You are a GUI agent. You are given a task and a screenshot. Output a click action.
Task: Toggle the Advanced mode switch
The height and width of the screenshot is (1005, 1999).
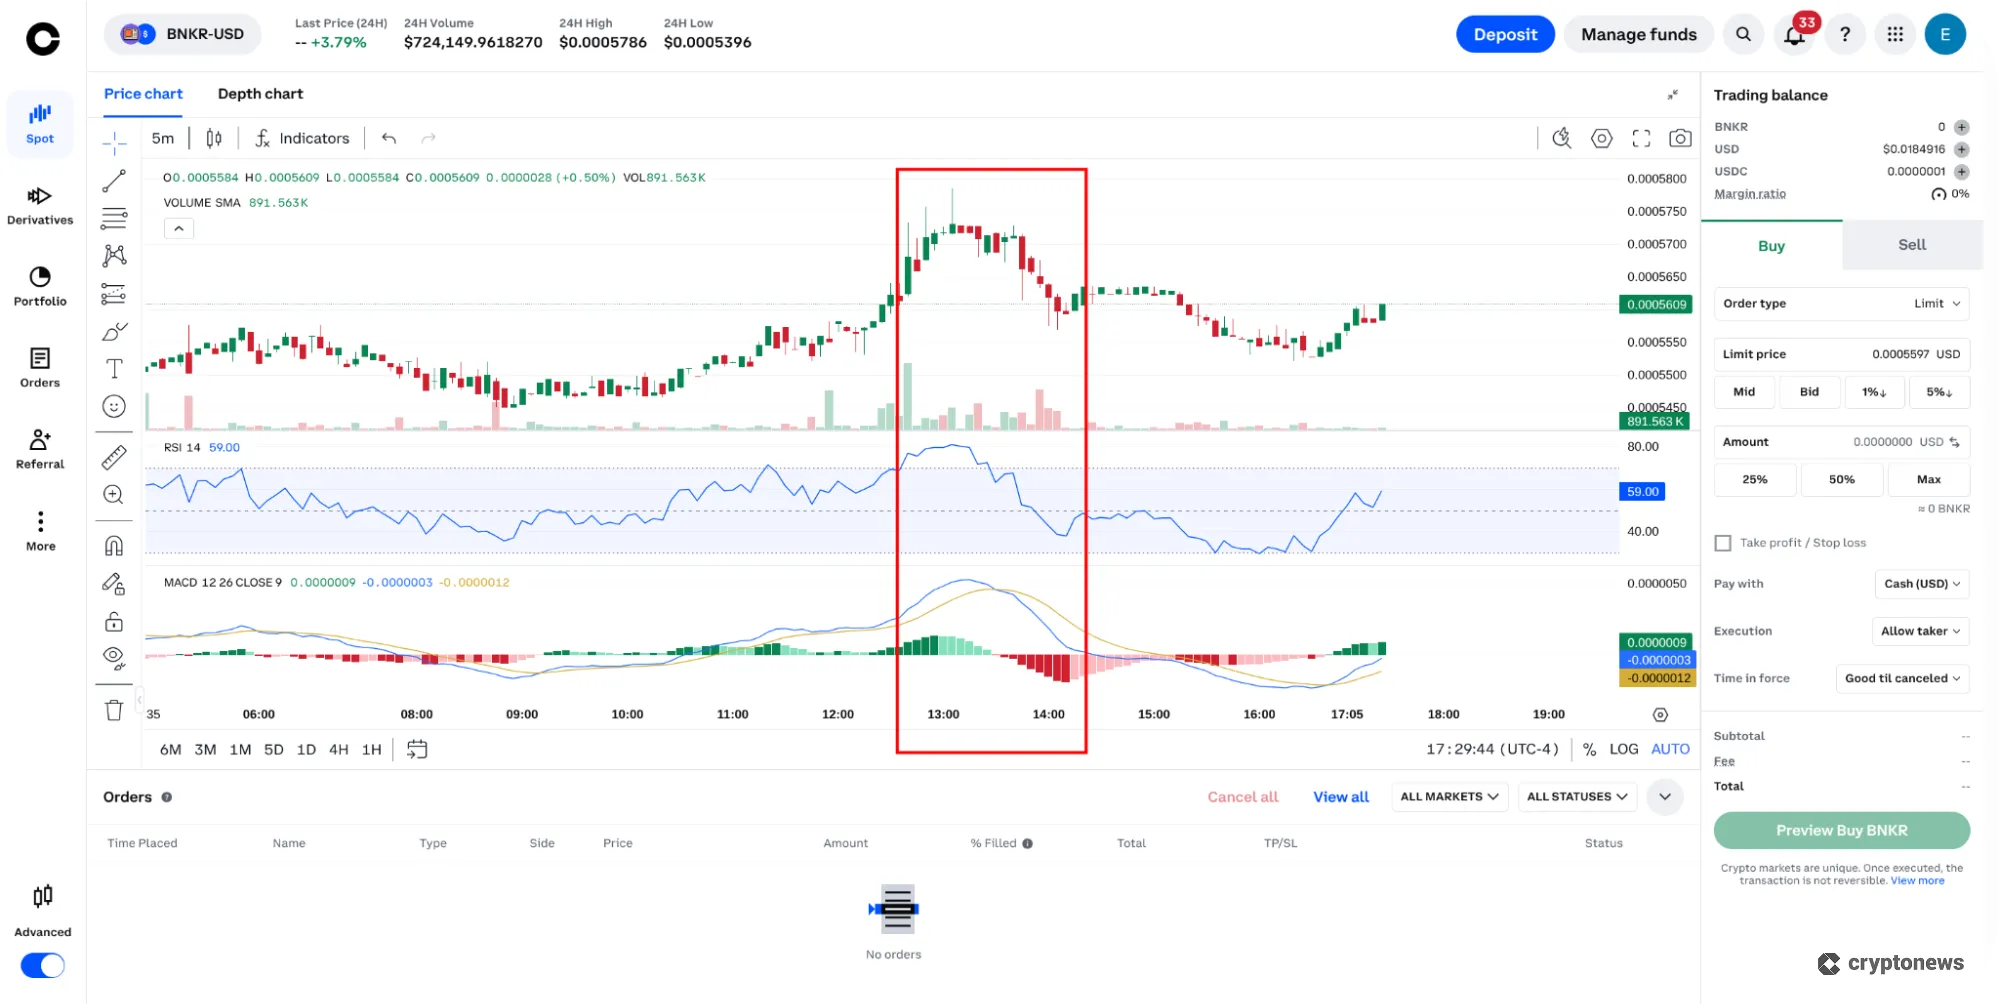point(43,965)
